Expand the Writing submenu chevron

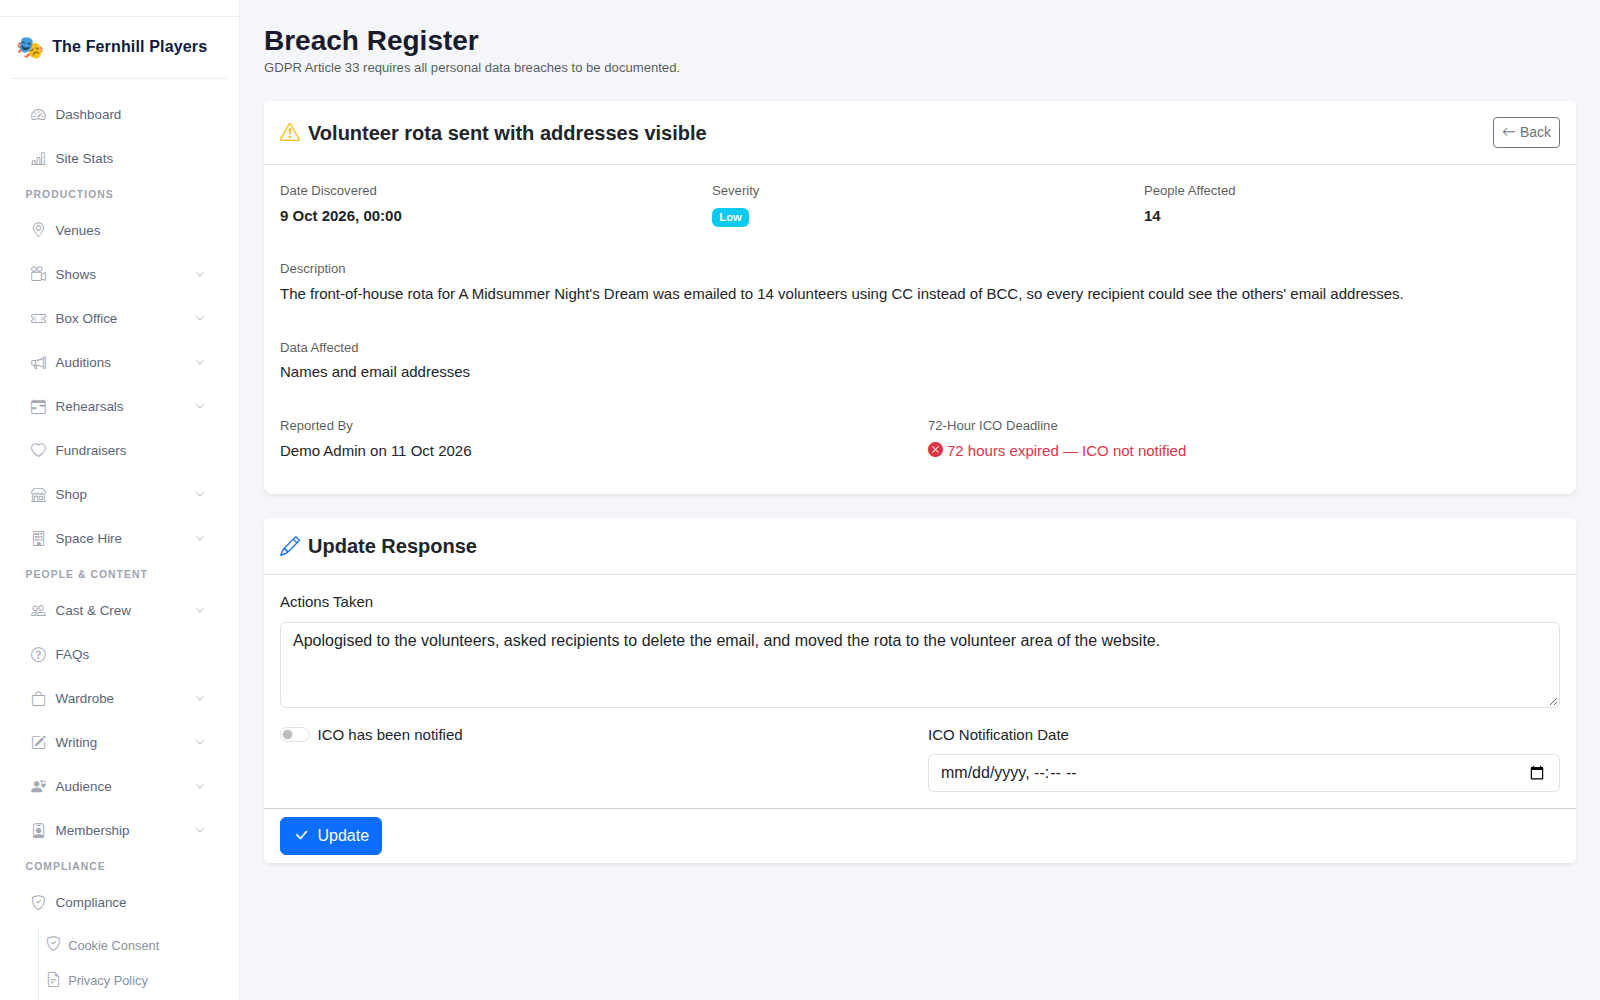(x=200, y=742)
